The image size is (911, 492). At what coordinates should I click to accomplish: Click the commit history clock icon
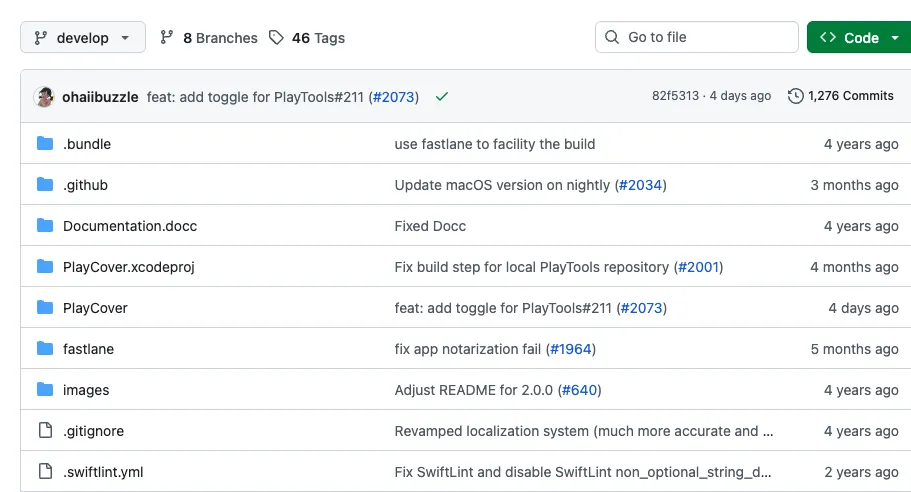pyautogui.click(x=796, y=96)
